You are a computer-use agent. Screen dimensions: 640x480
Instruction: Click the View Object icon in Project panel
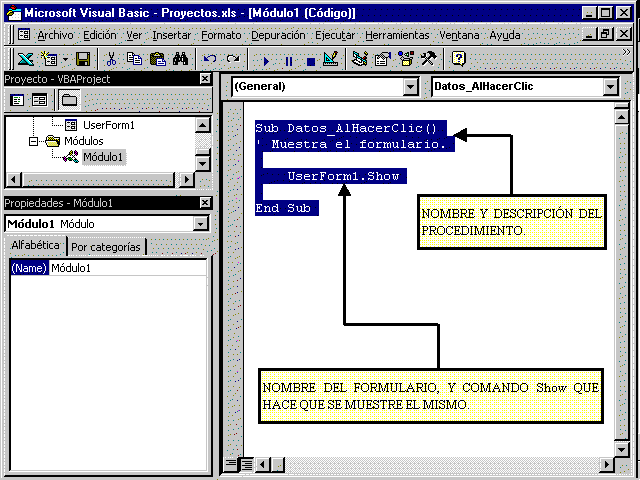(x=40, y=100)
